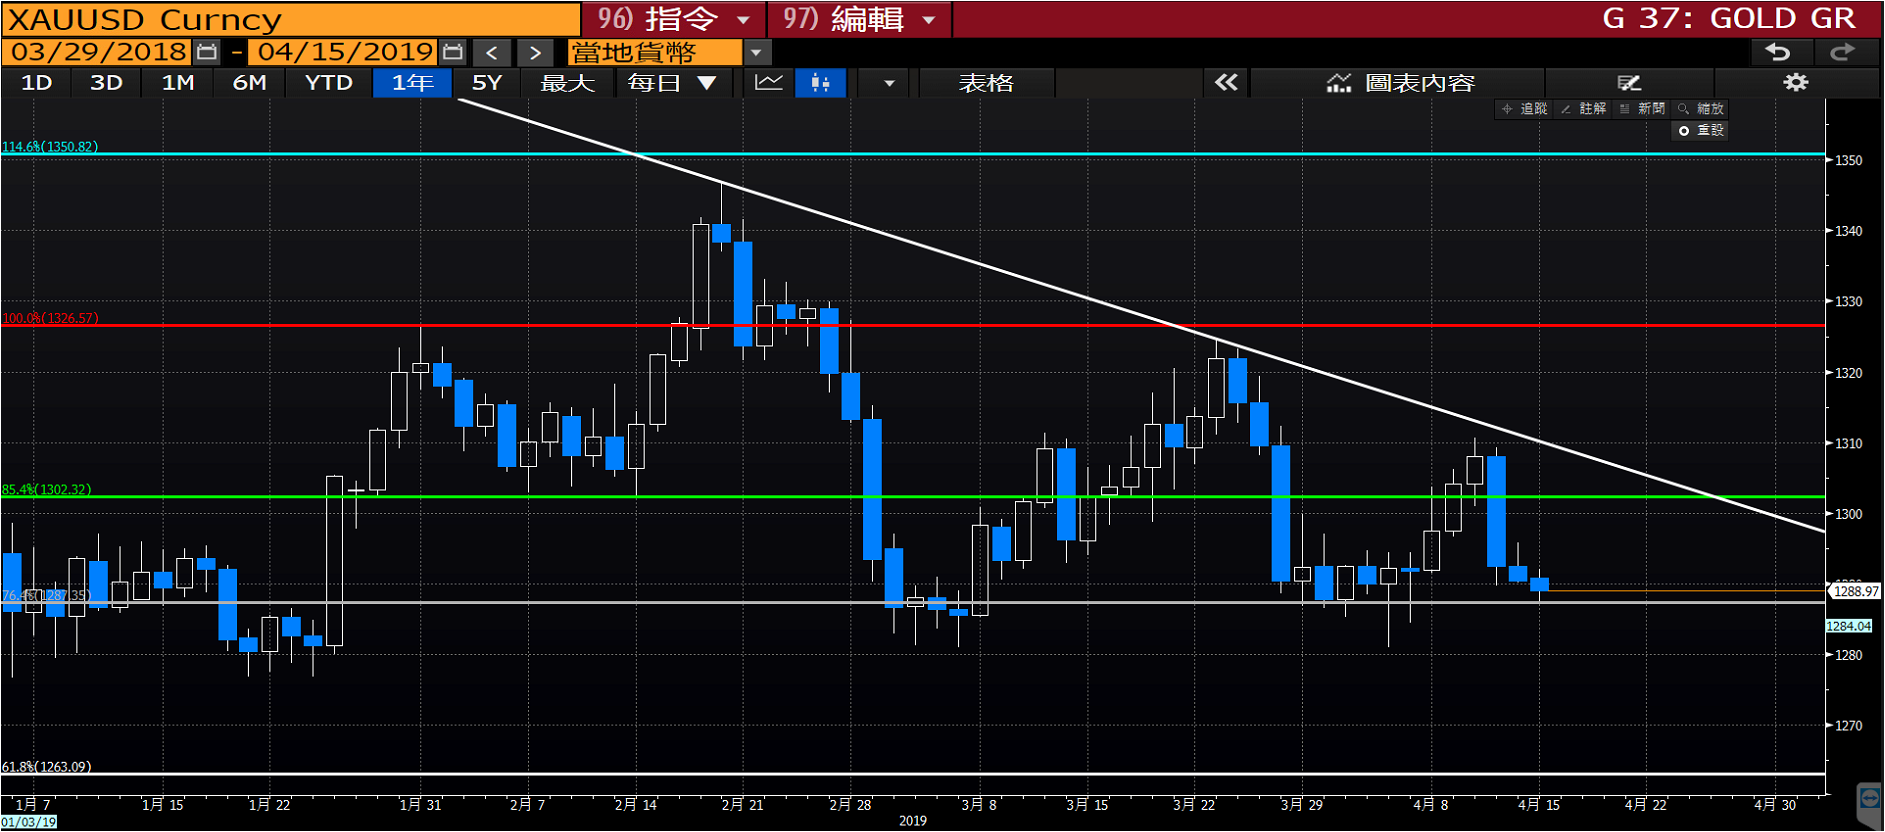Click the 表格 table button
1885x832 pixels.
pyautogui.click(x=986, y=83)
